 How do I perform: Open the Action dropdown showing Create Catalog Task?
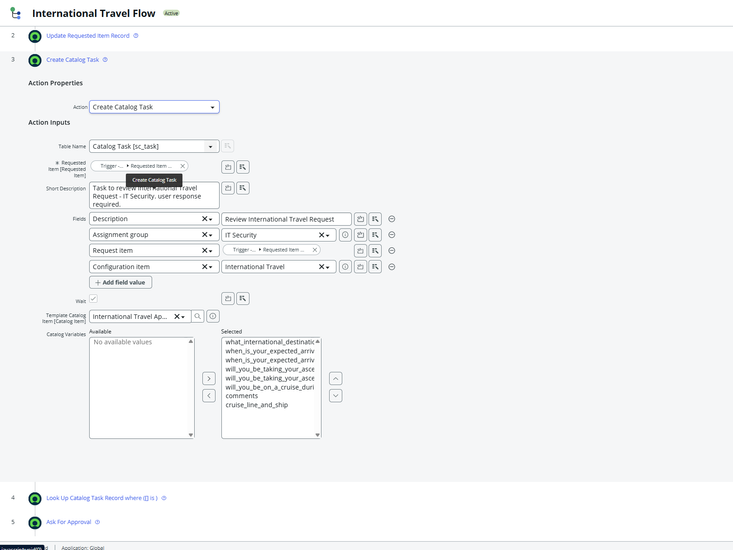click(154, 107)
